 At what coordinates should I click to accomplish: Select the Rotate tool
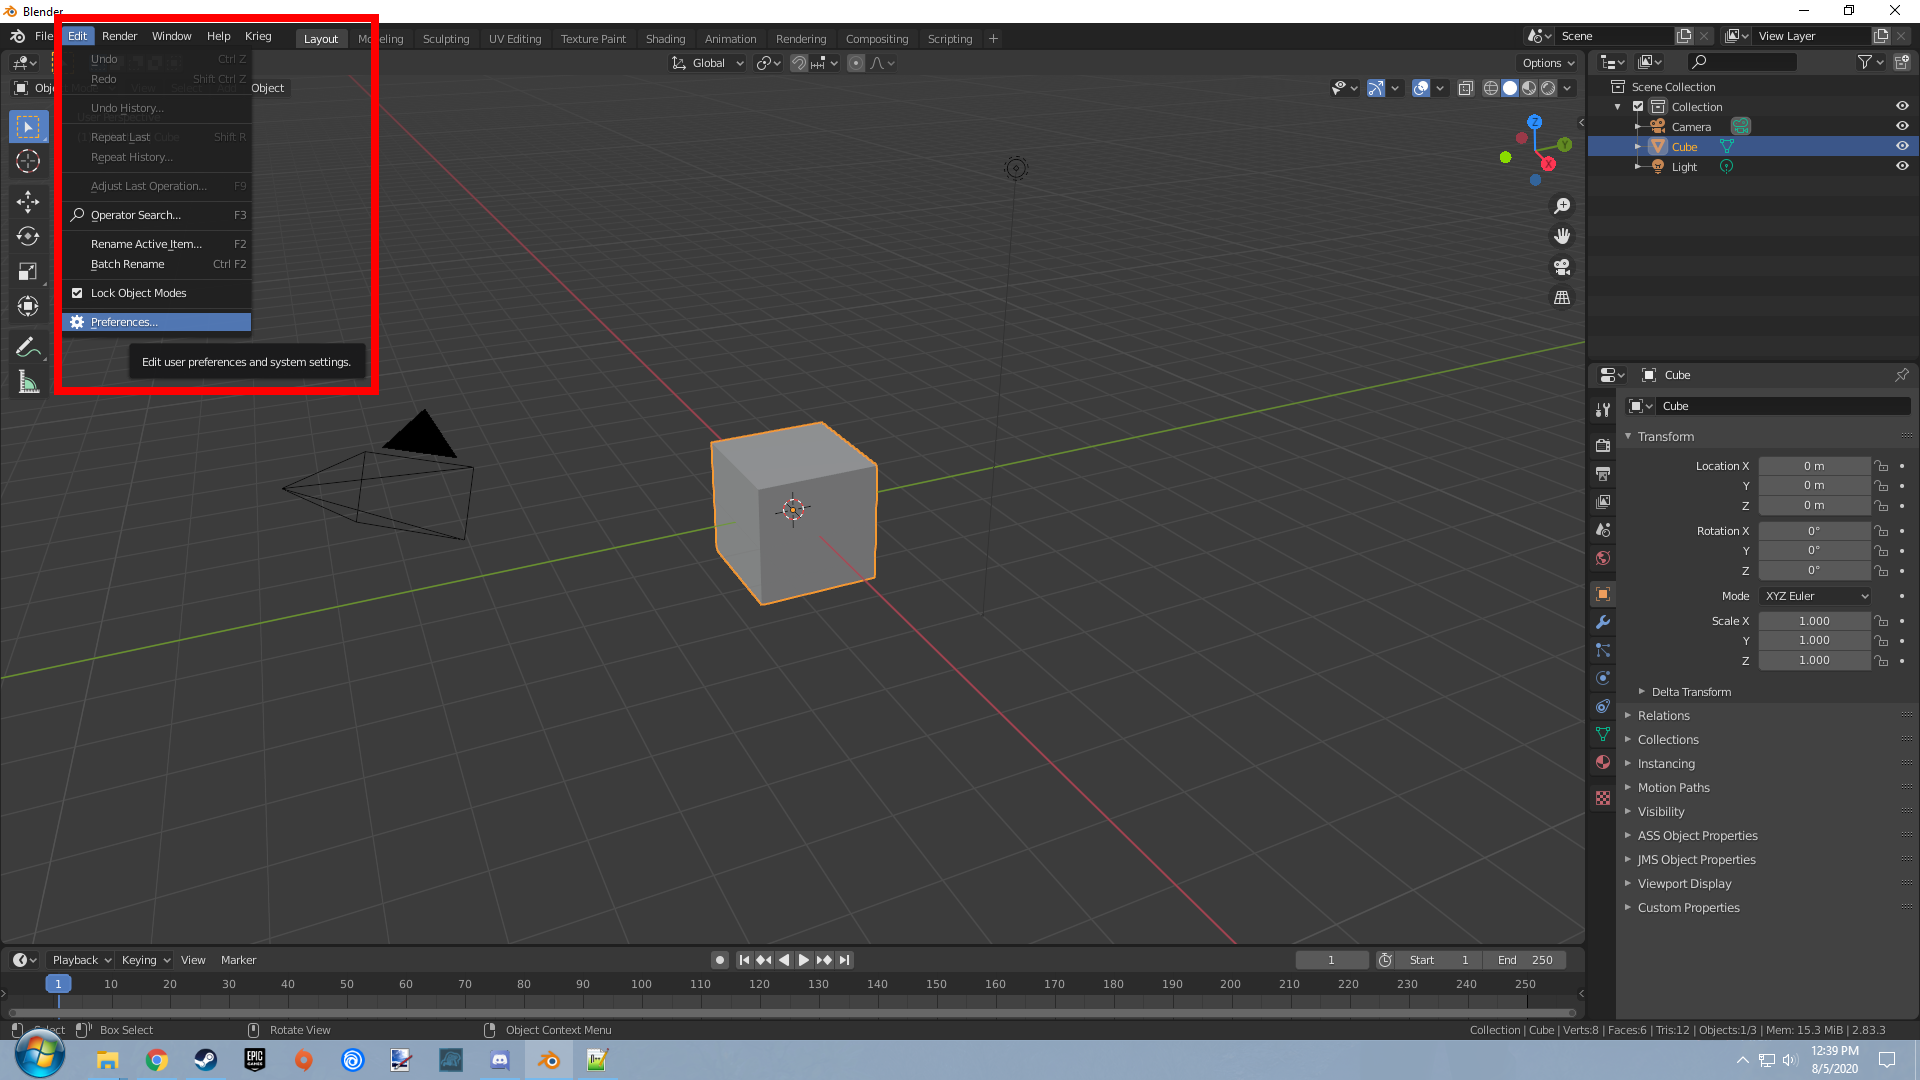[28, 236]
